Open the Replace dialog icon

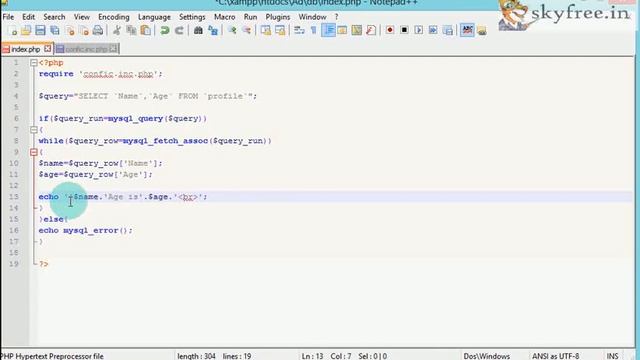pyautogui.click(x=213, y=31)
